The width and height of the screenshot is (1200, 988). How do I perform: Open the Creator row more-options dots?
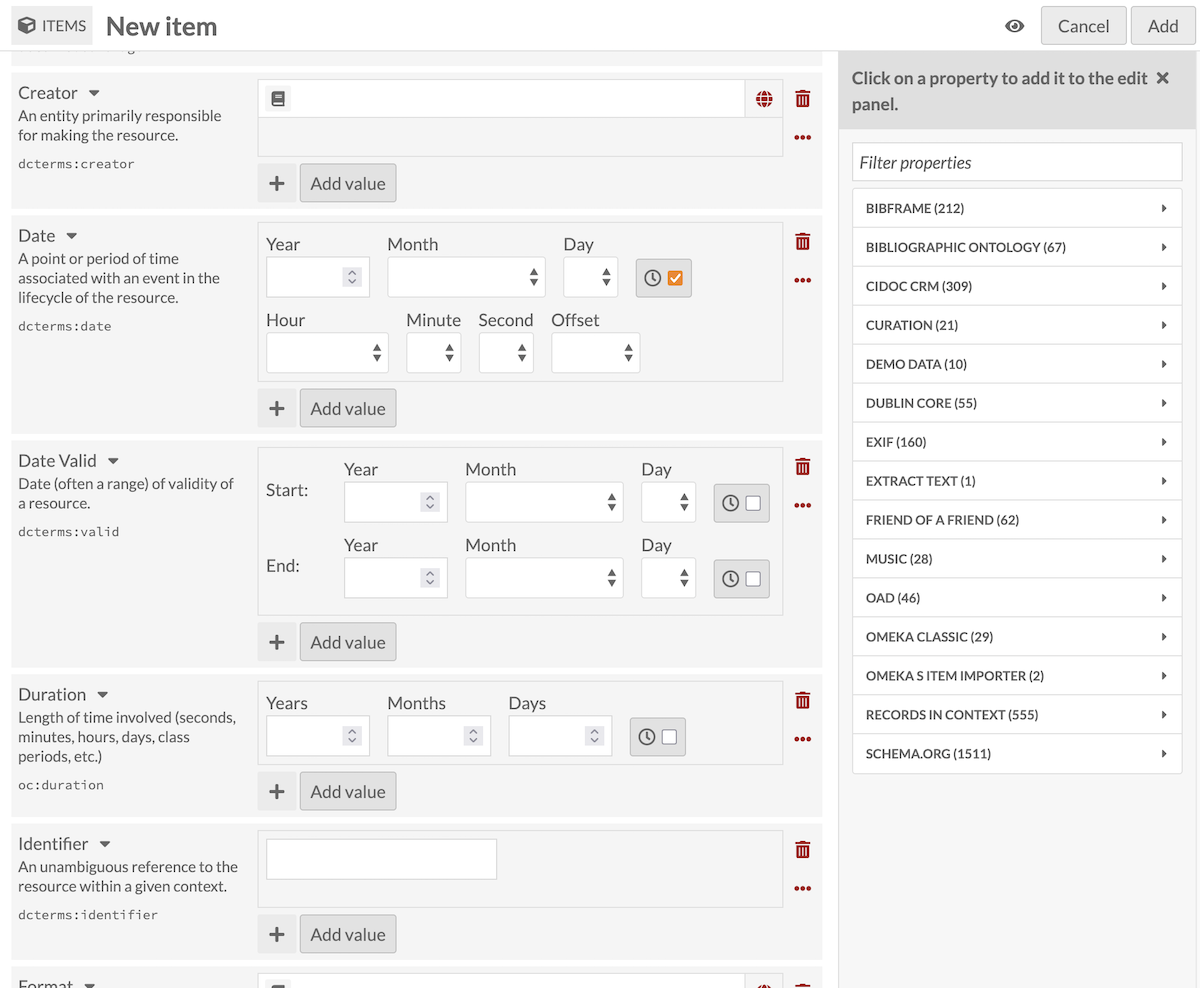pos(802,138)
